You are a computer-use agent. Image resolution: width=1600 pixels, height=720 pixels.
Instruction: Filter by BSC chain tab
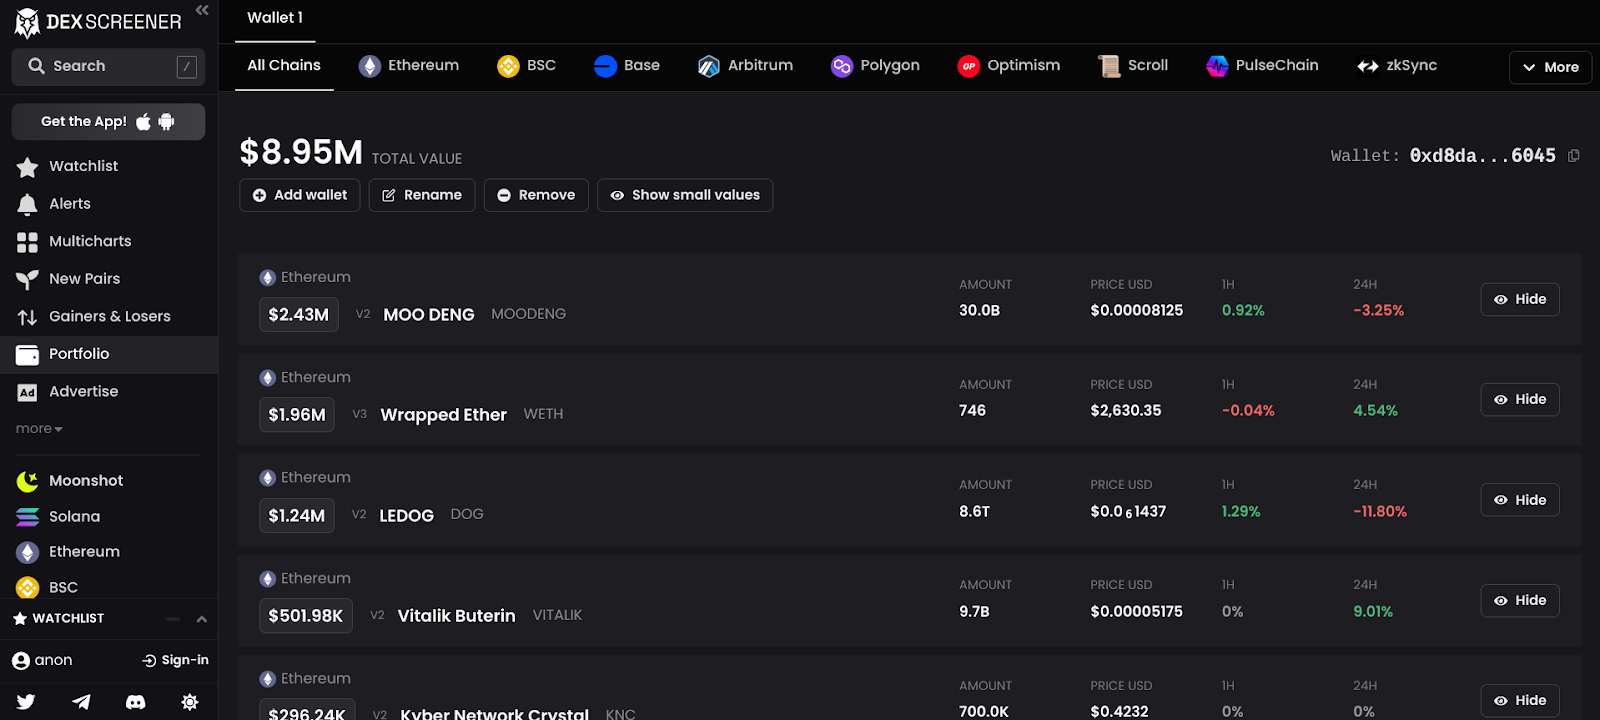pyautogui.click(x=526, y=66)
